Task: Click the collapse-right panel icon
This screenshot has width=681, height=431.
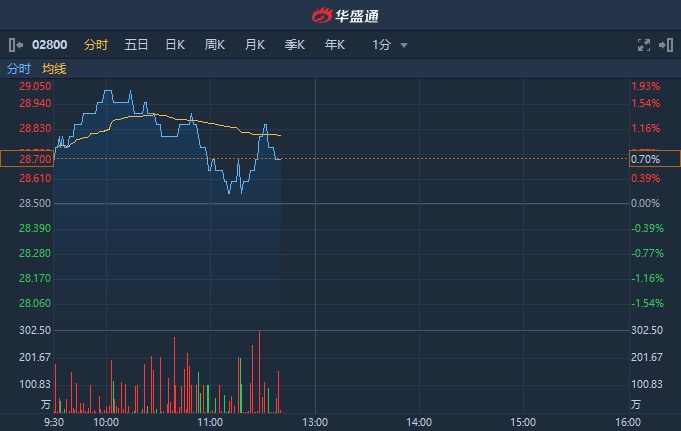Action: pos(667,44)
